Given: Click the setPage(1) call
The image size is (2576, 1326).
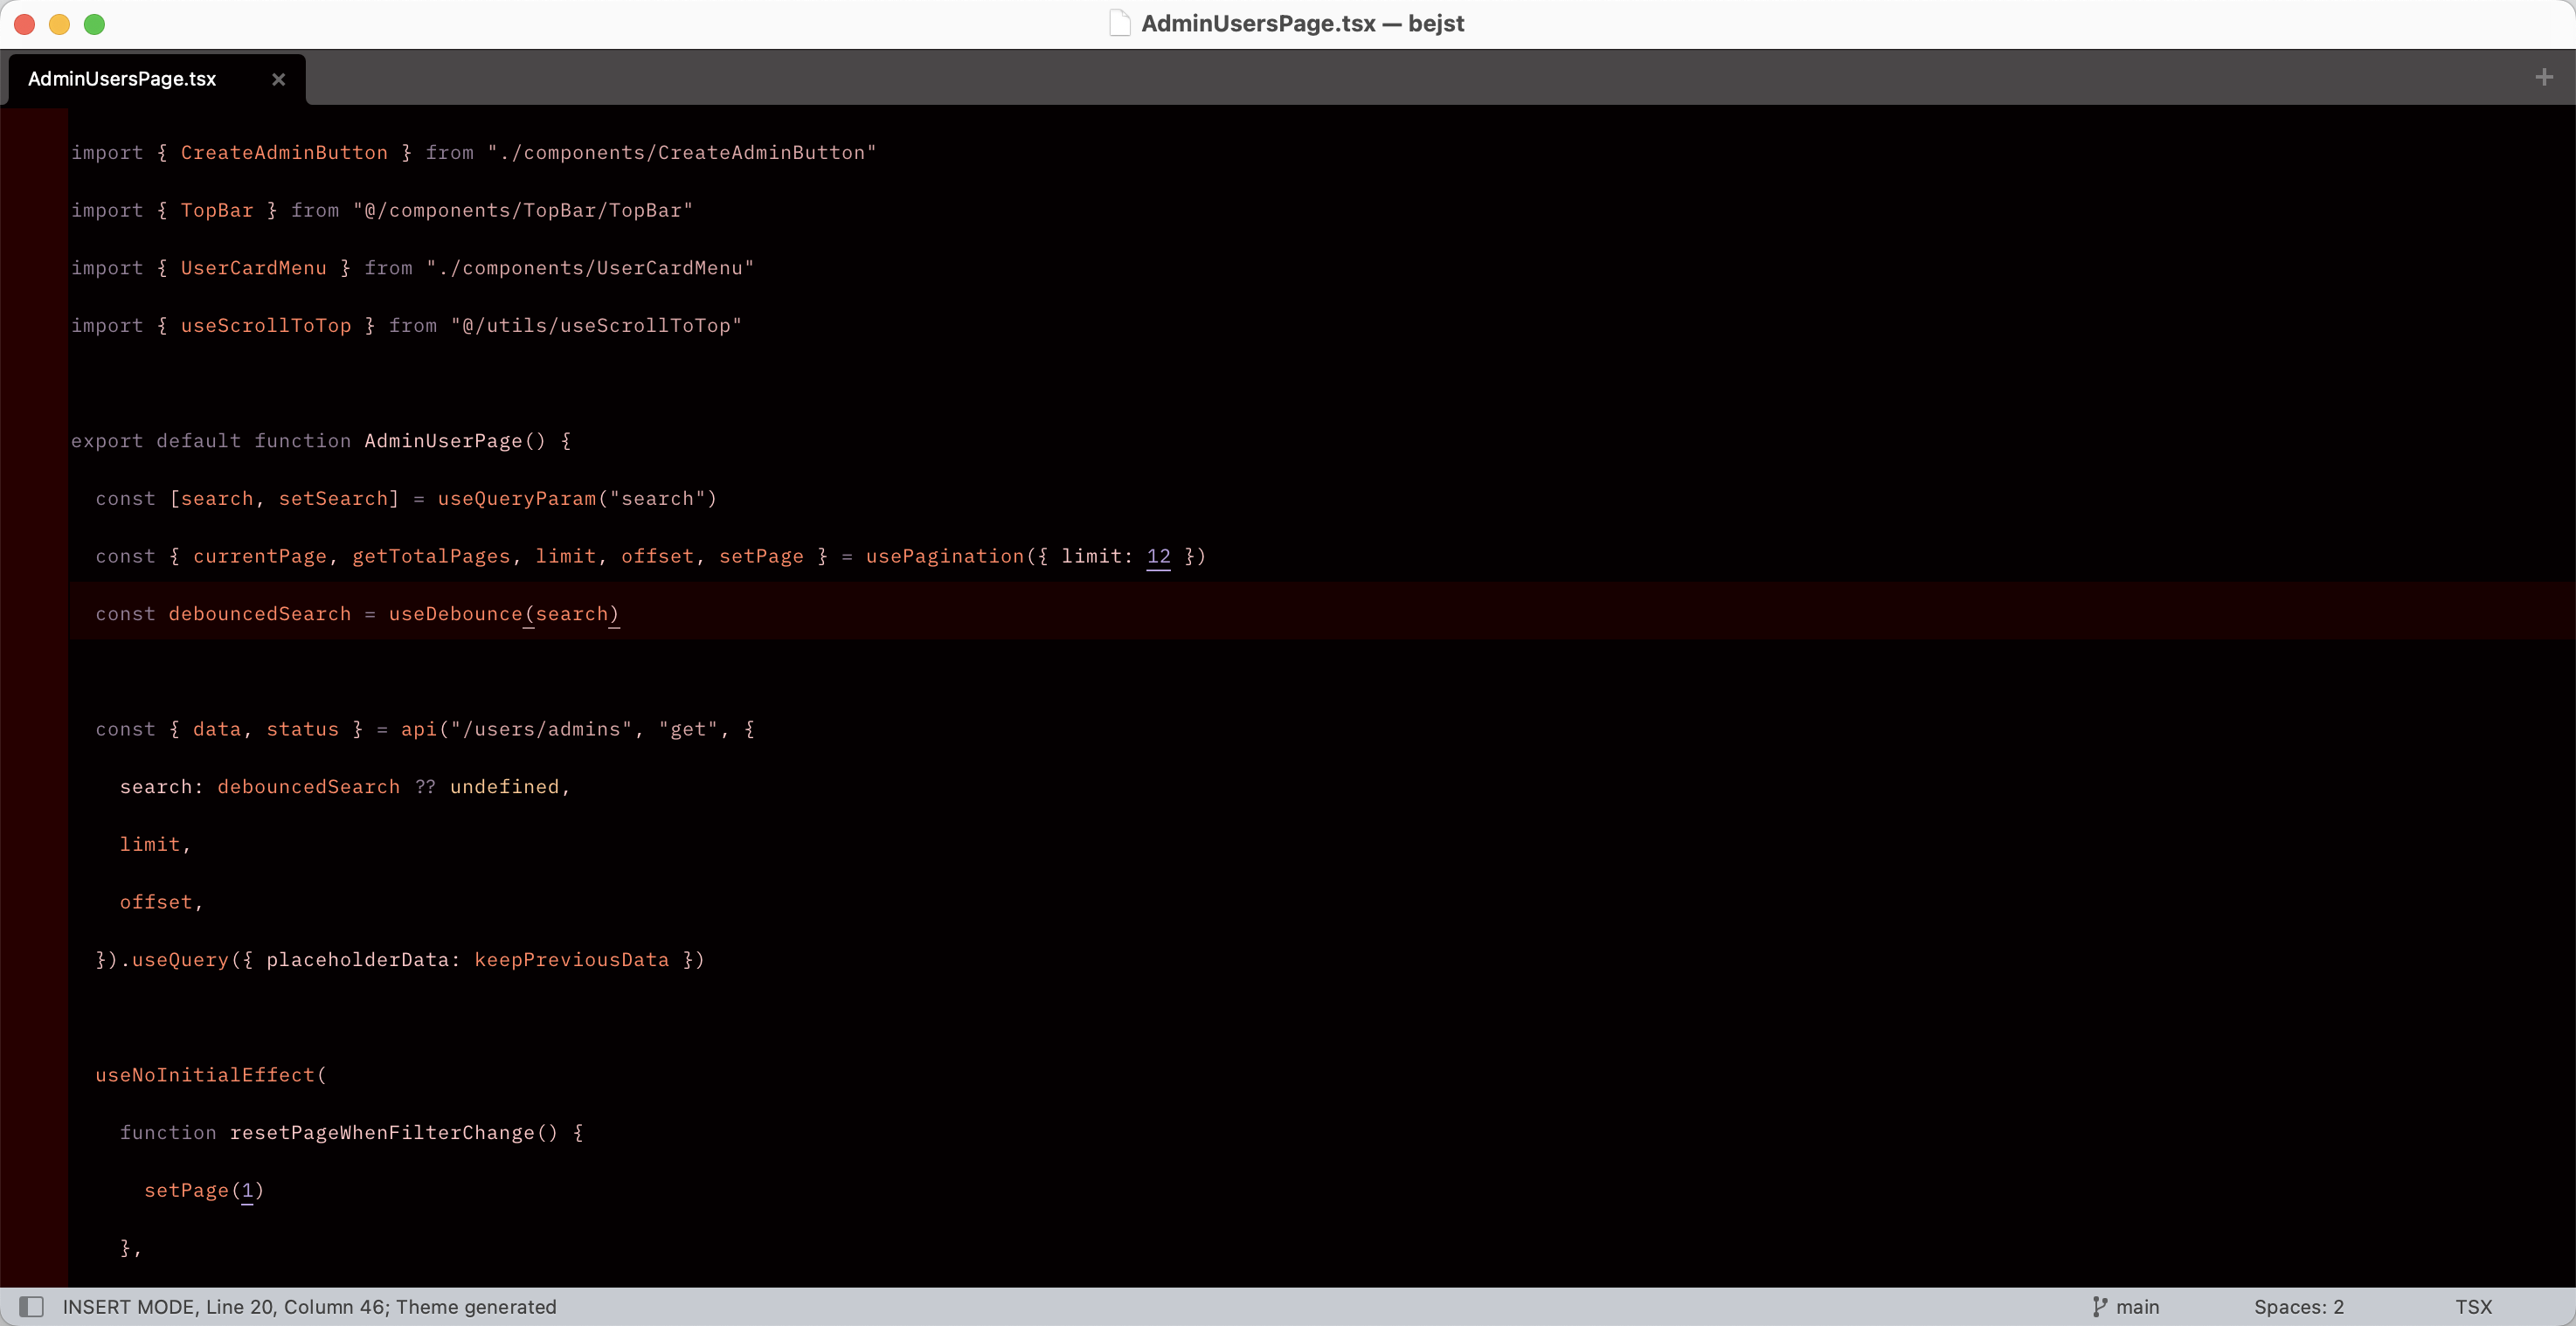Looking at the screenshot, I should point(204,1190).
